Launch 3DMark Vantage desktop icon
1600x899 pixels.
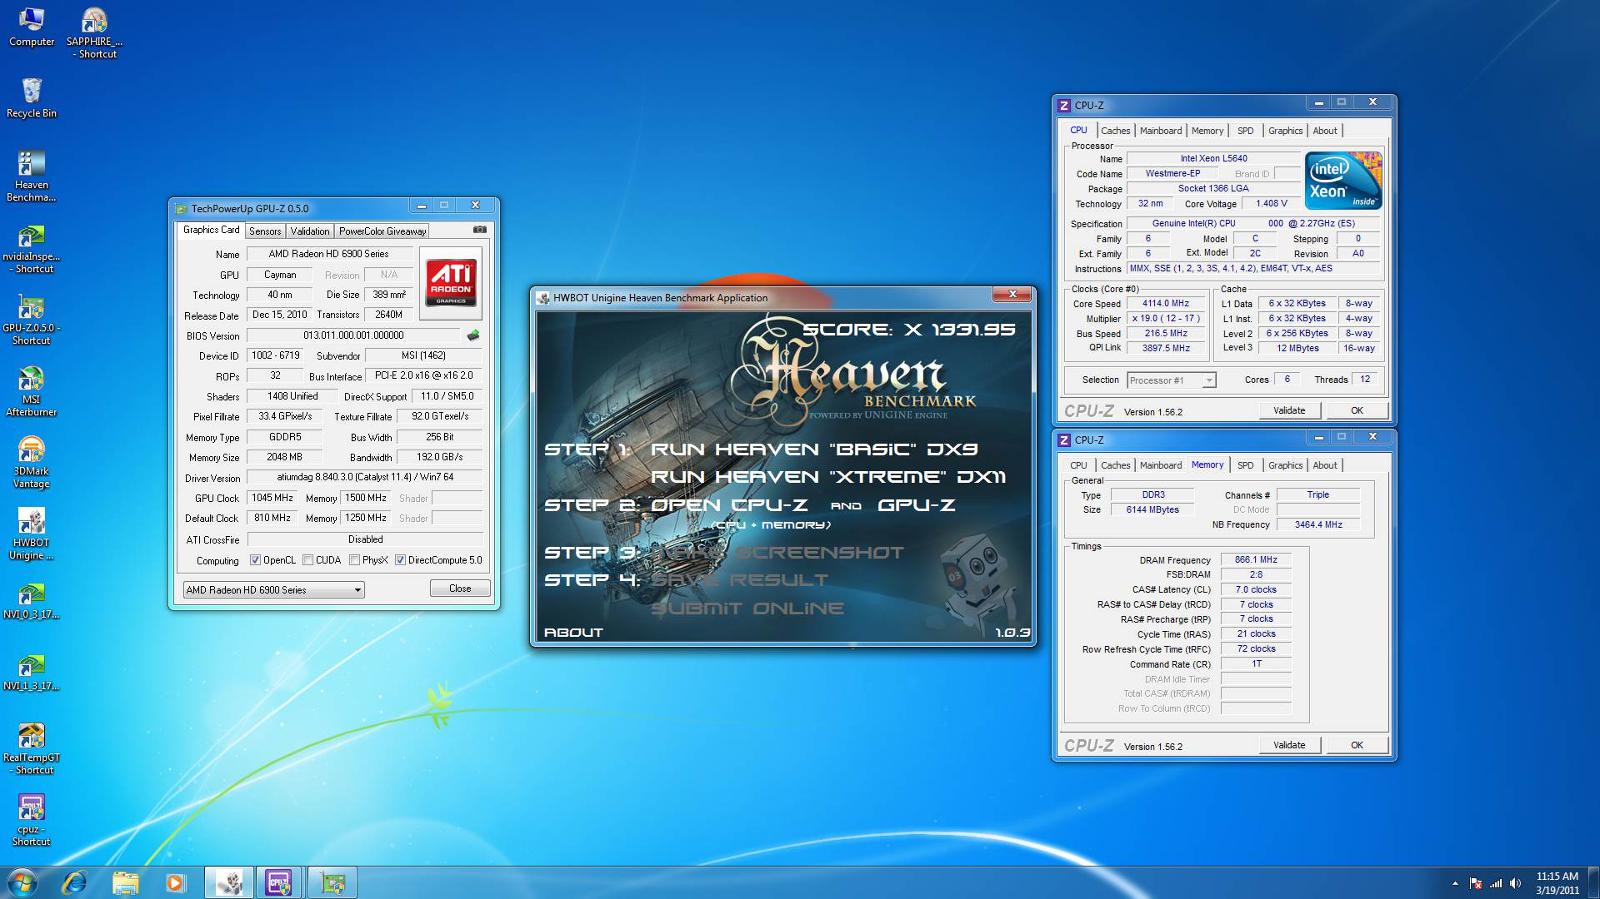(x=31, y=463)
